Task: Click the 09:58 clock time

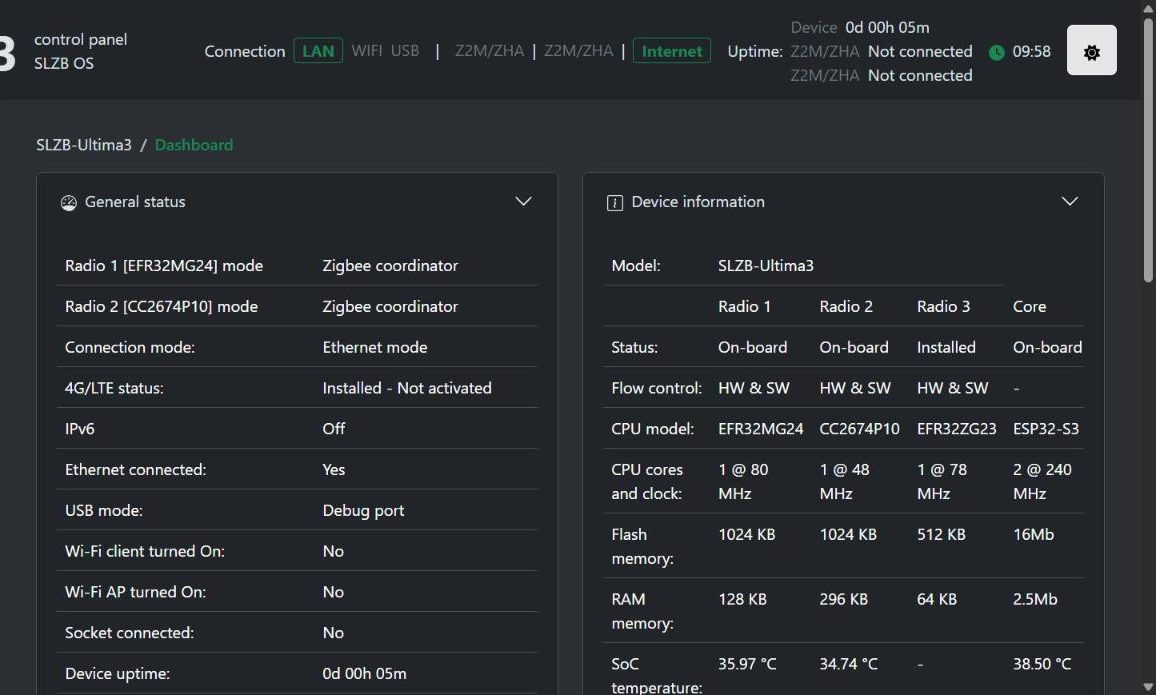Action: pos(1031,52)
